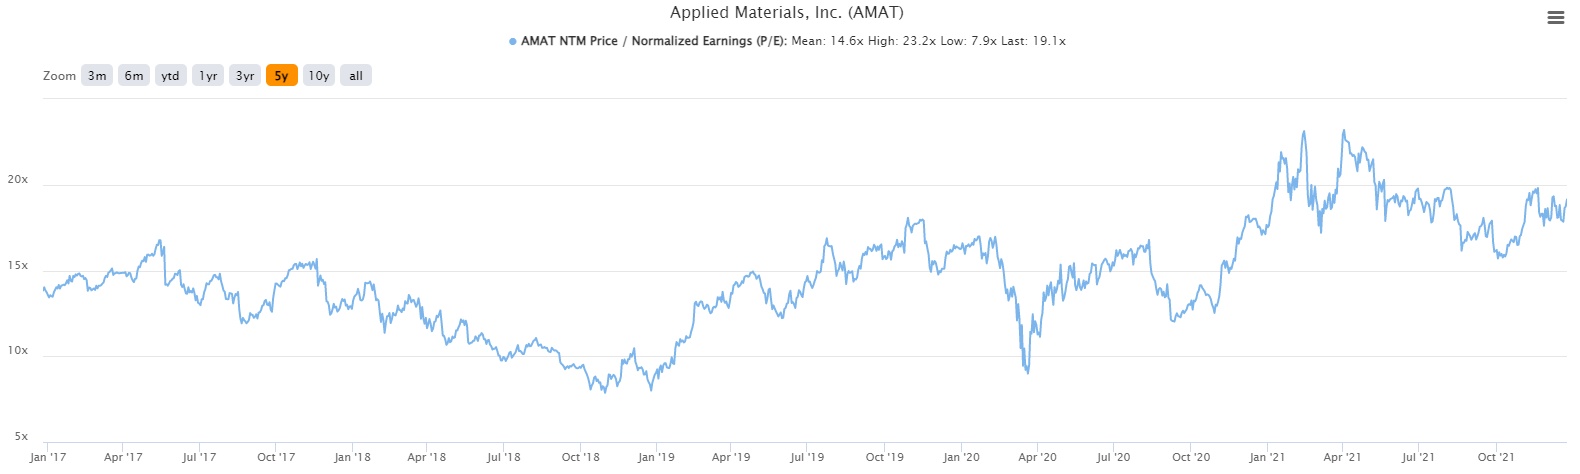Click the Oct '21 x-axis label
The width and height of the screenshot is (1580, 474).
point(1495,457)
